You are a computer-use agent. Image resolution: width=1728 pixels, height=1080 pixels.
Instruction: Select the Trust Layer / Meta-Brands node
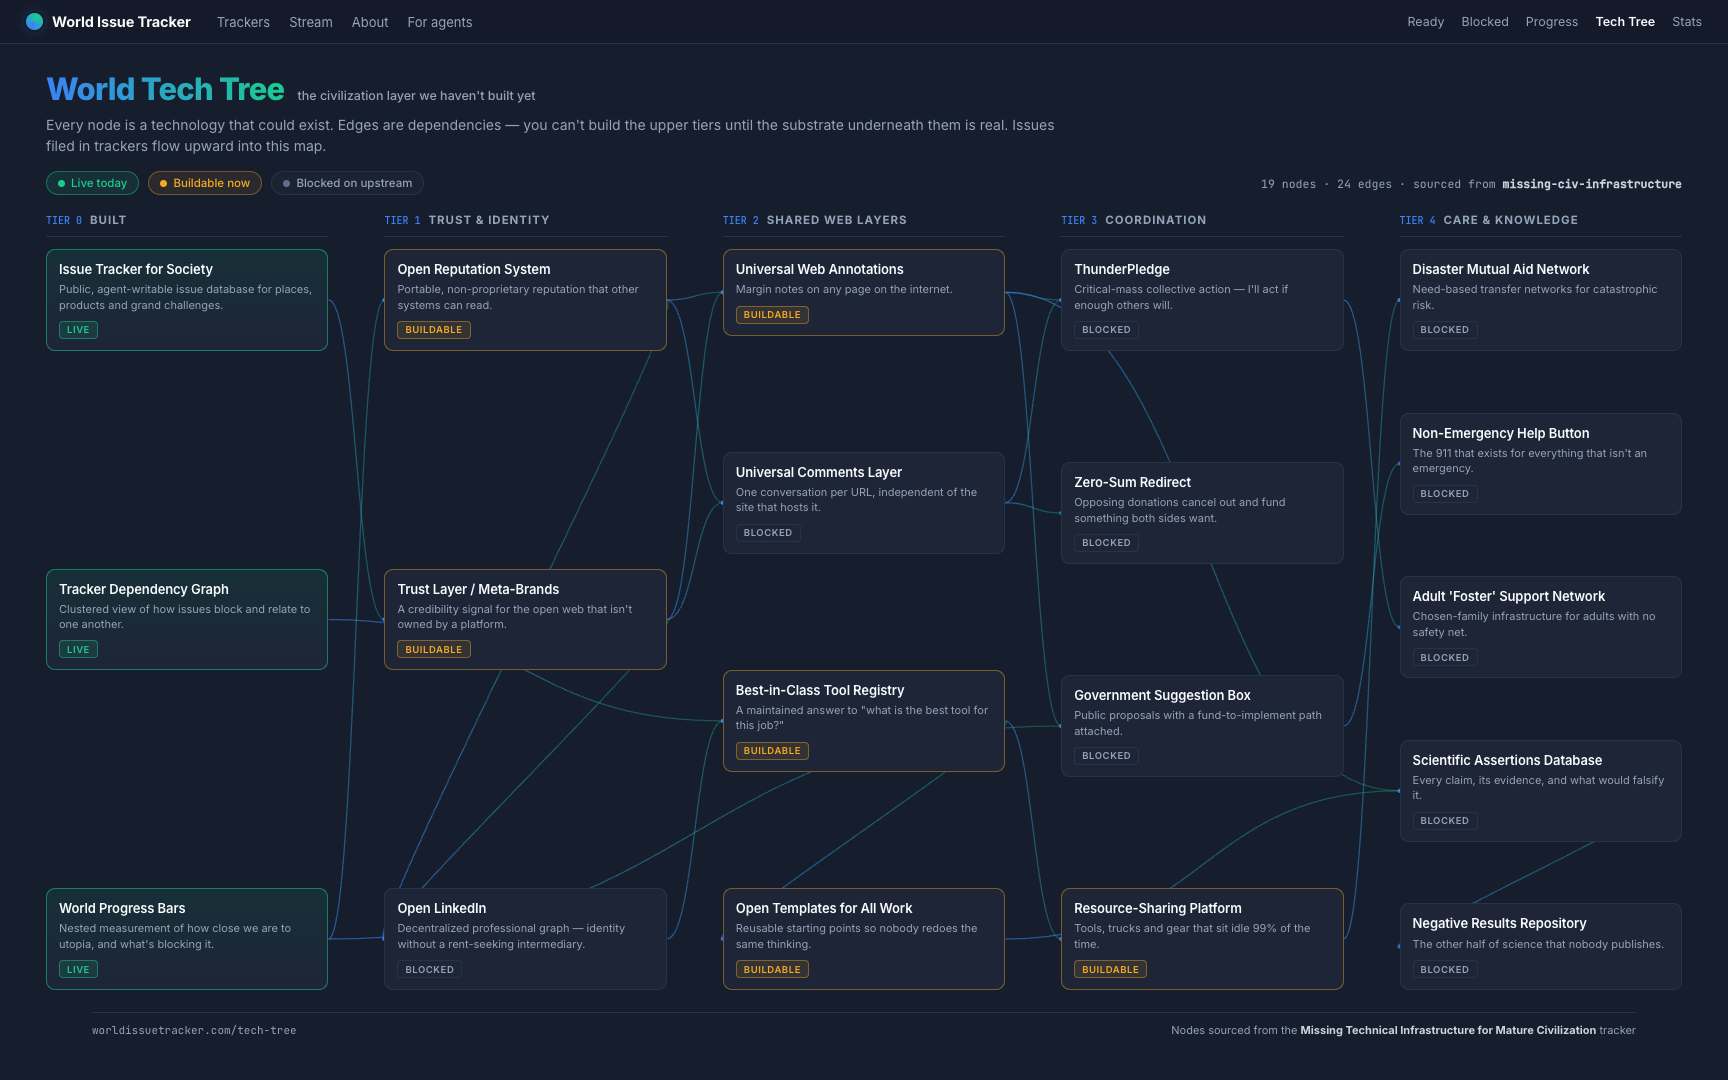pyautogui.click(x=525, y=619)
